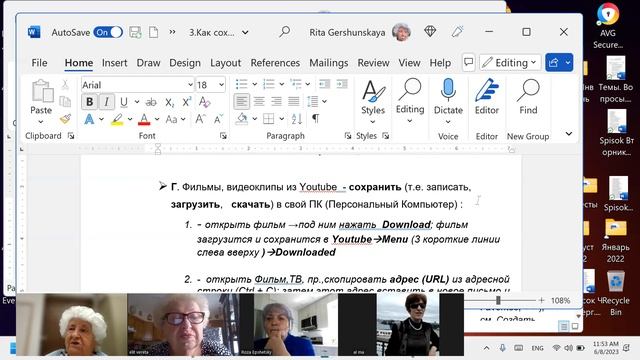The height and width of the screenshot is (360, 640).
Task: Open the ribbon Editing group button
Action: (410, 102)
